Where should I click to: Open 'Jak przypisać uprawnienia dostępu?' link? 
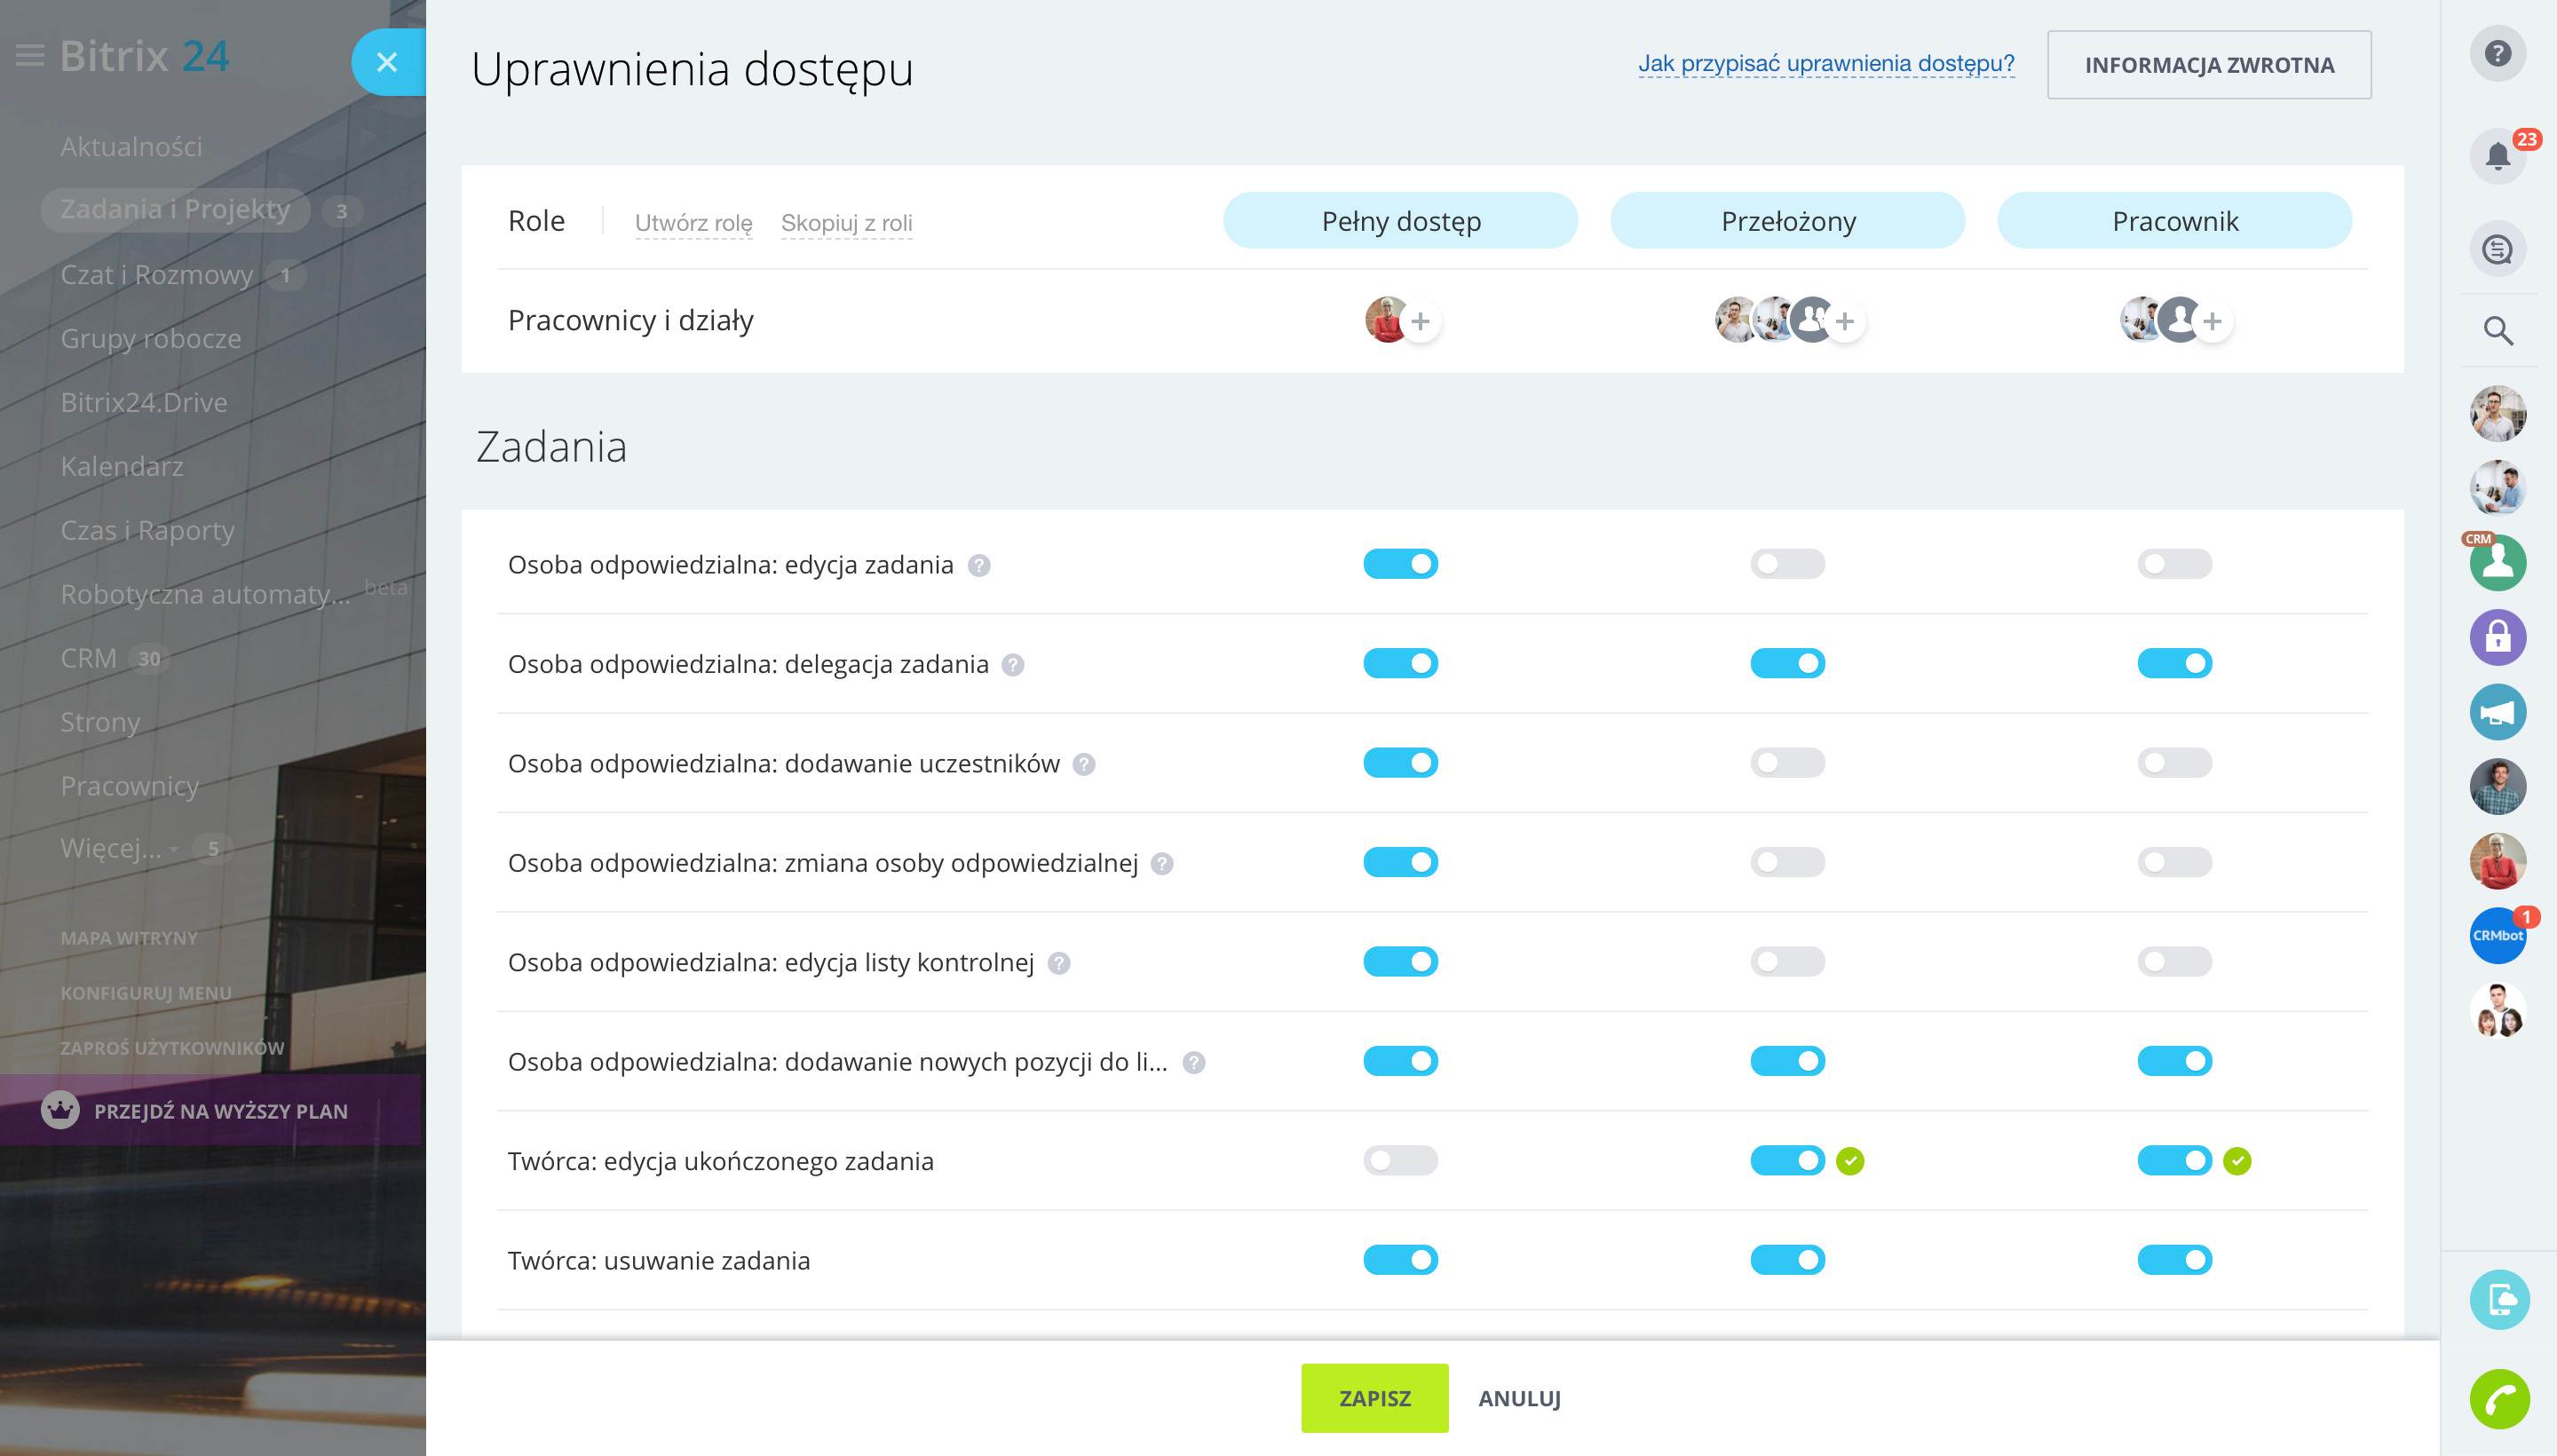[x=1825, y=64]
